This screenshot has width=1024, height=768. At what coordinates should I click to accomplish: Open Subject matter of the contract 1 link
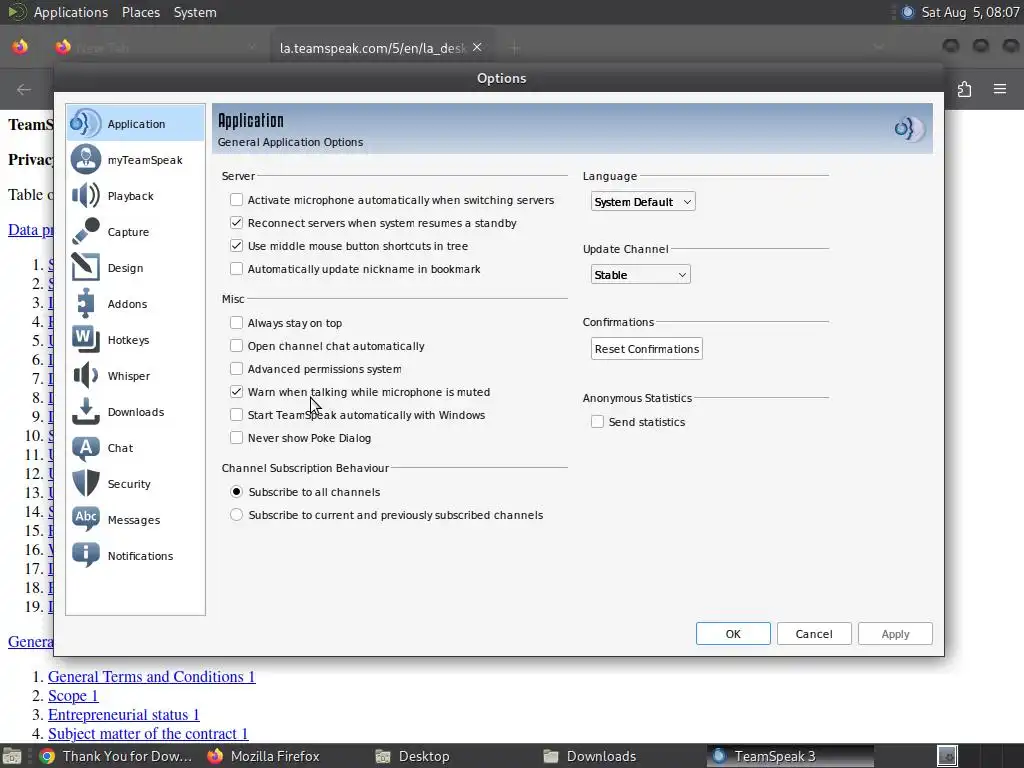(148, 733)
